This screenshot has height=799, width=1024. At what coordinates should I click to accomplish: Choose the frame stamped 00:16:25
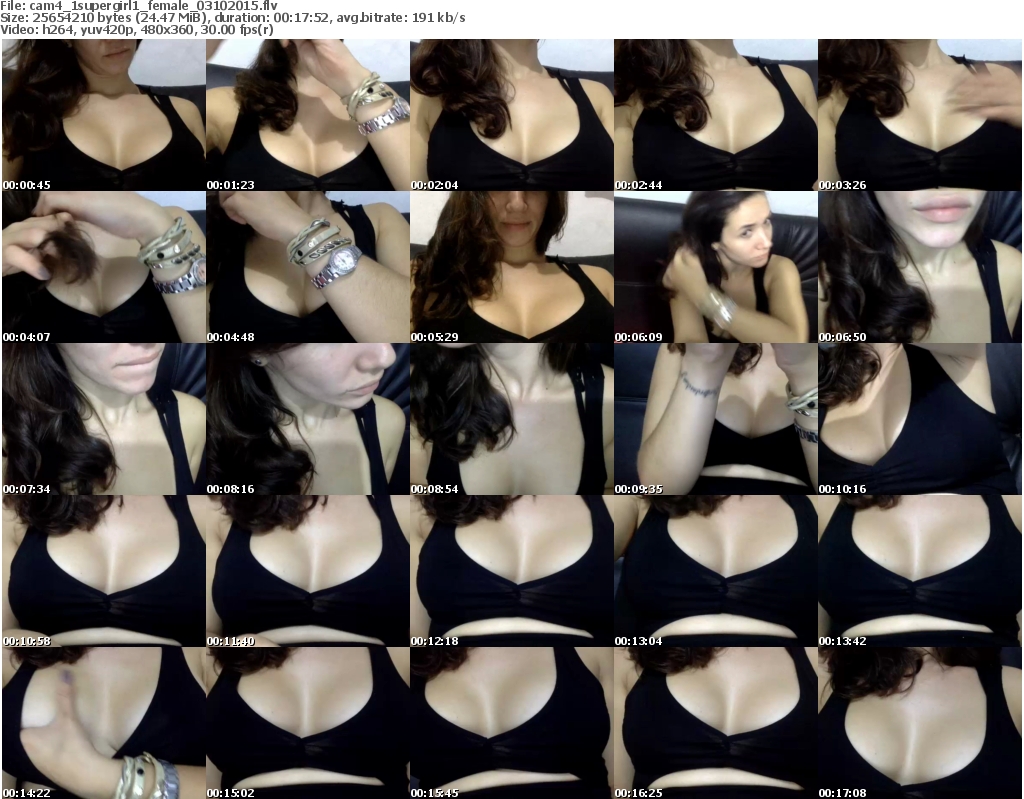point(716,723)
